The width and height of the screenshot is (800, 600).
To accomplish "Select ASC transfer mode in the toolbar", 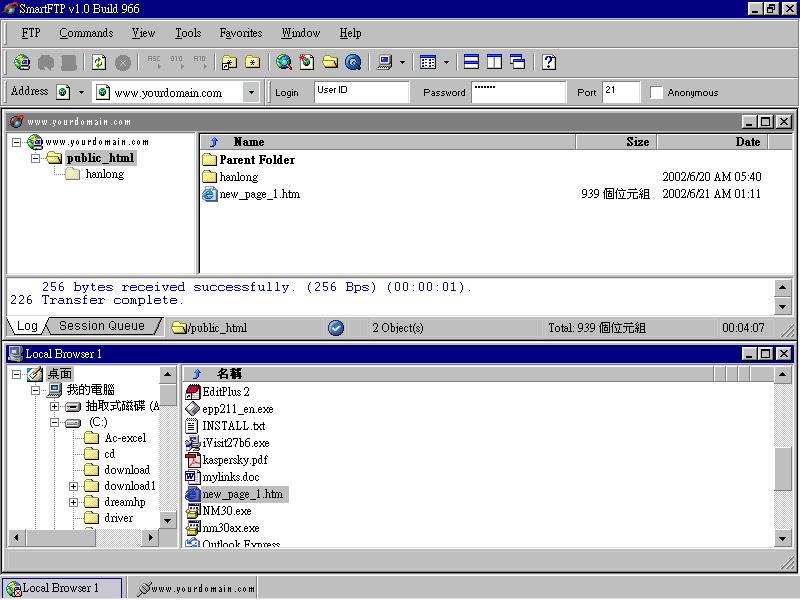I will pyautogui.click(x=154, y=62).
